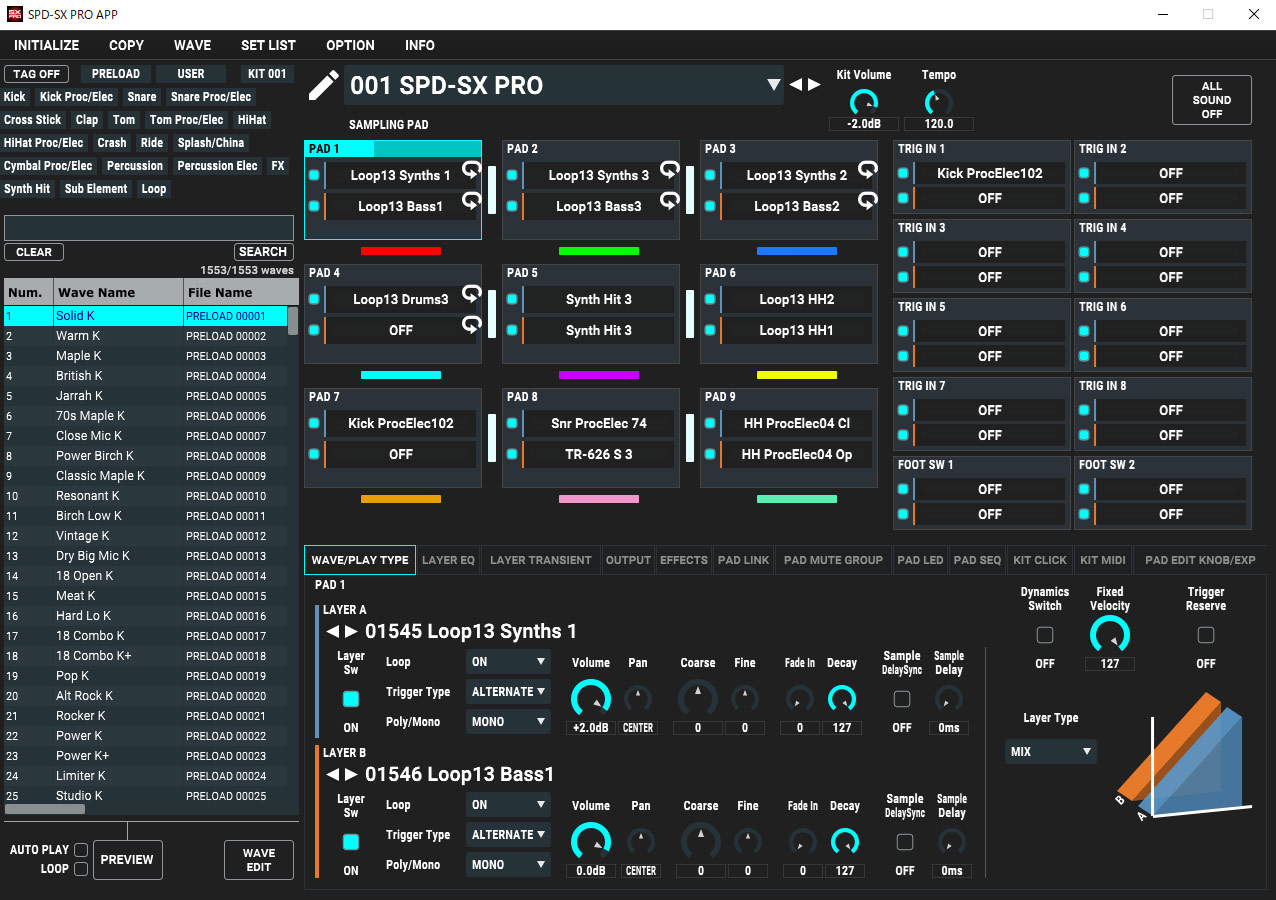Adjust the Kit Volume knob
Screen dimensions: 1276x900
coord(863,103)
